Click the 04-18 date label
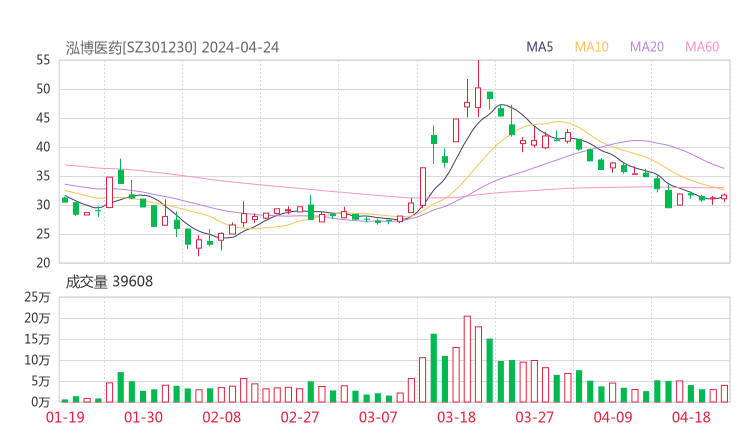 pos(691,417)
